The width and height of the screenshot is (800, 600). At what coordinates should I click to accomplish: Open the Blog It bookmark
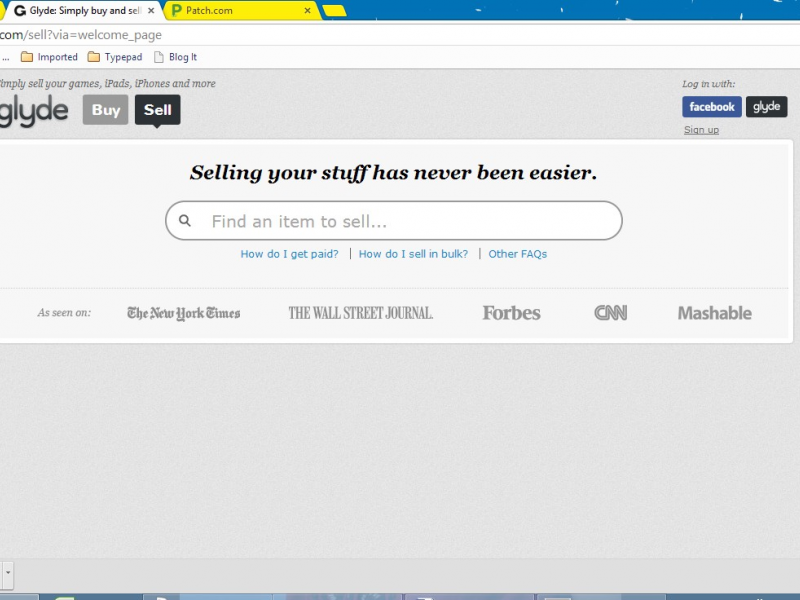tap(176, 57)
